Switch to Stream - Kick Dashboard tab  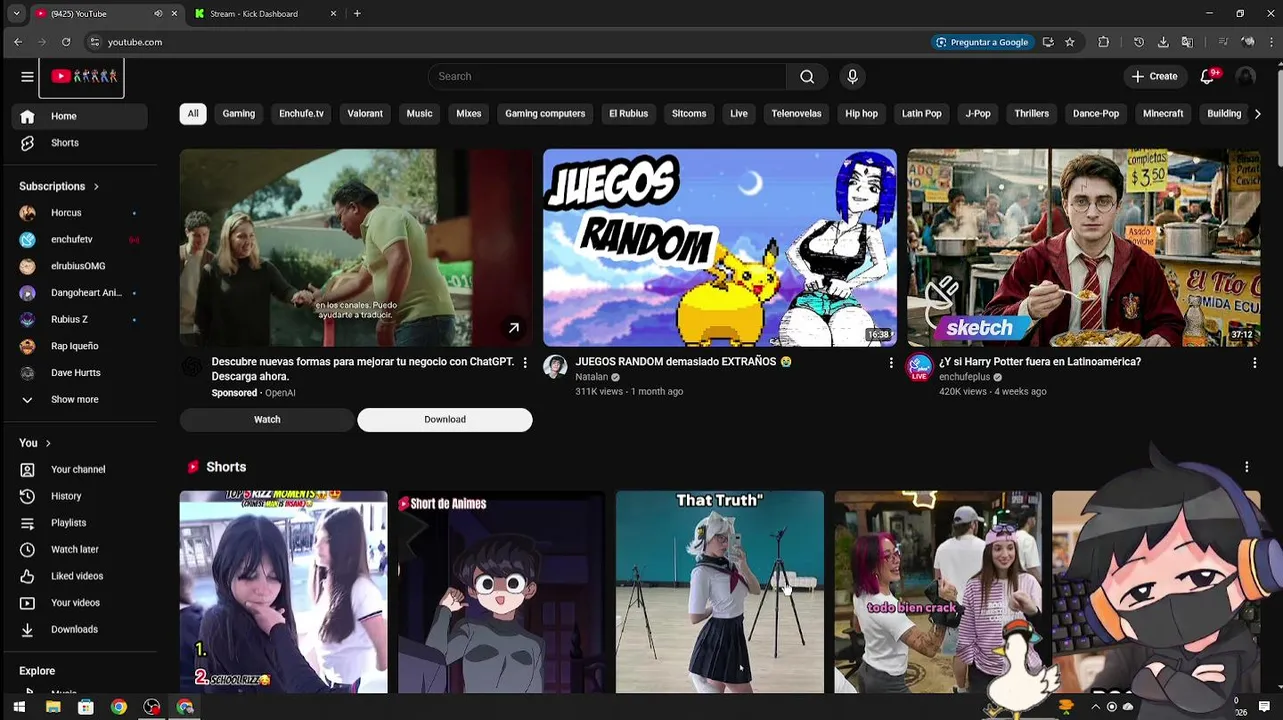tap(265, 14)
